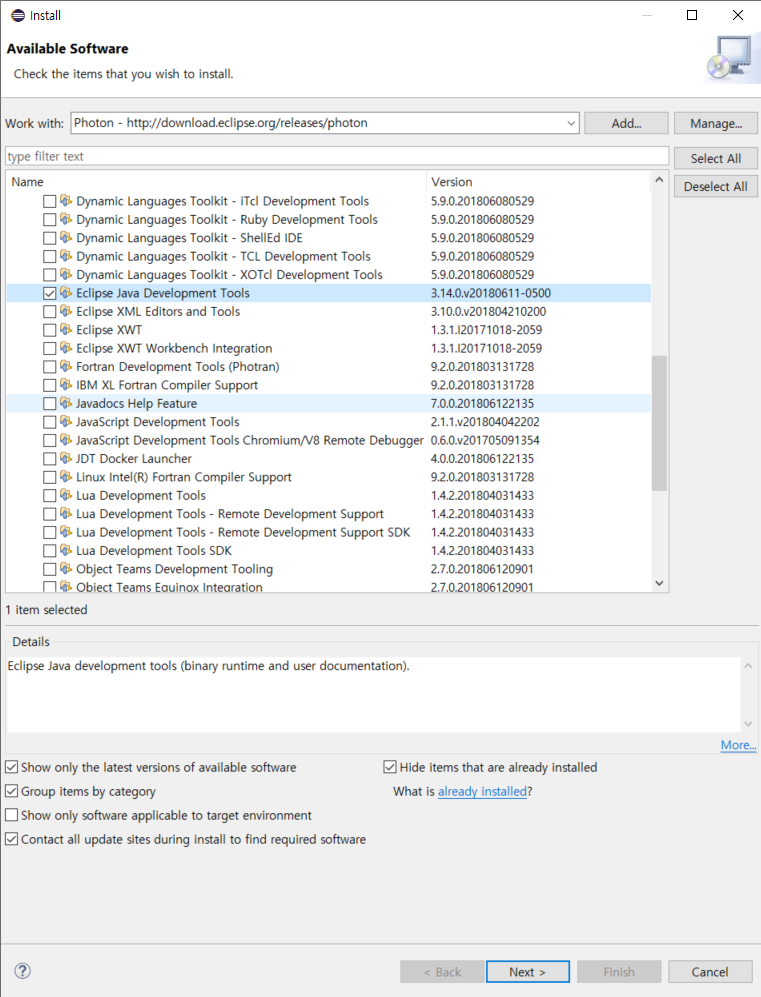Tick the Eclipse XWT checkbox
This screenshot has height=997, width=761.
[x=50, y=331]
